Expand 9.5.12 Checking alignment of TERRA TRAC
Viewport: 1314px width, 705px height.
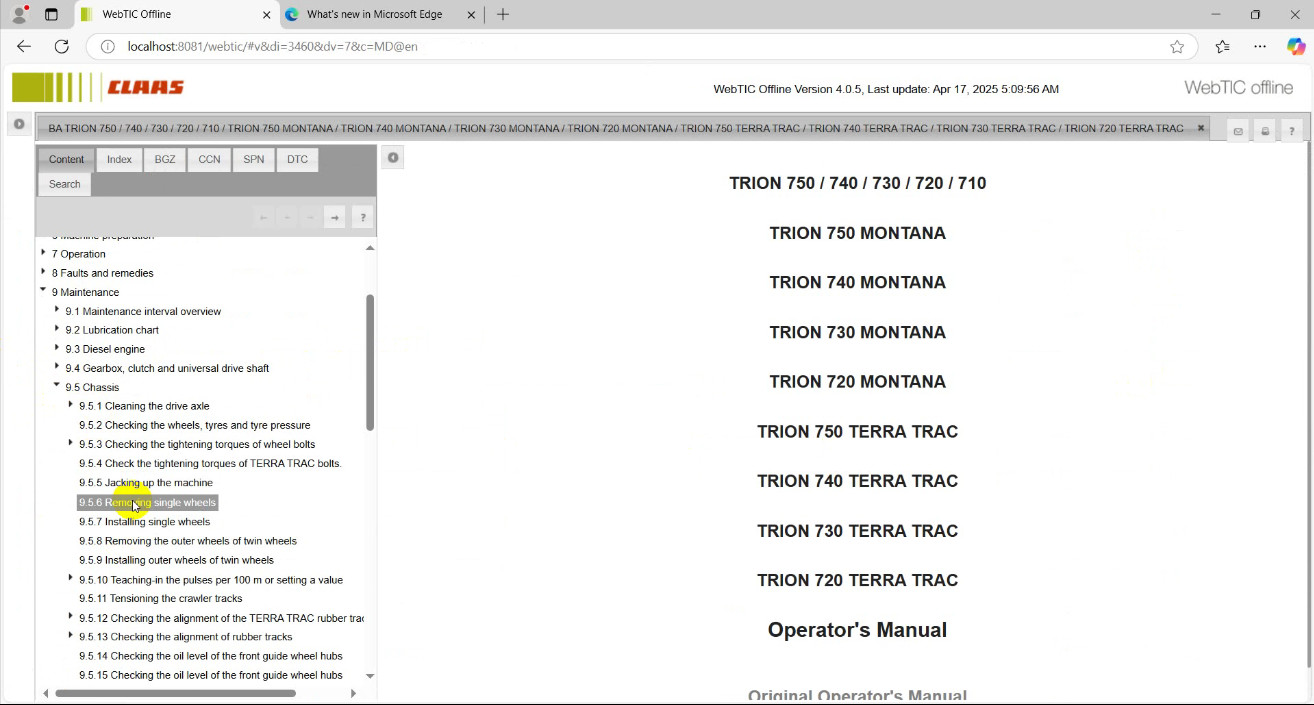tap(70, 617)
